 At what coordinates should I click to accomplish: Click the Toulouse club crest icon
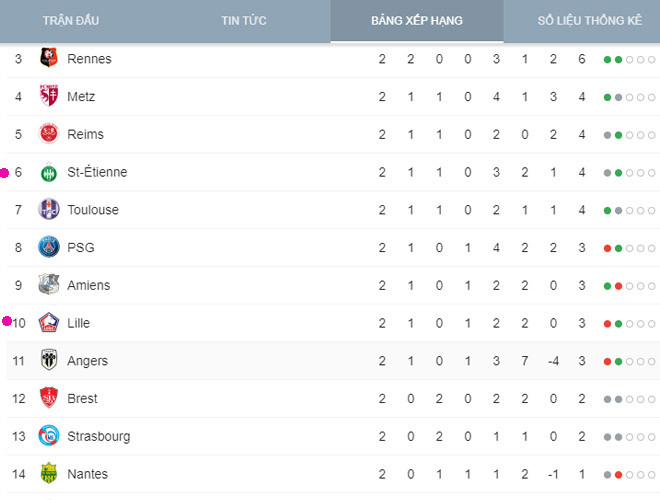tap(48, 210)
